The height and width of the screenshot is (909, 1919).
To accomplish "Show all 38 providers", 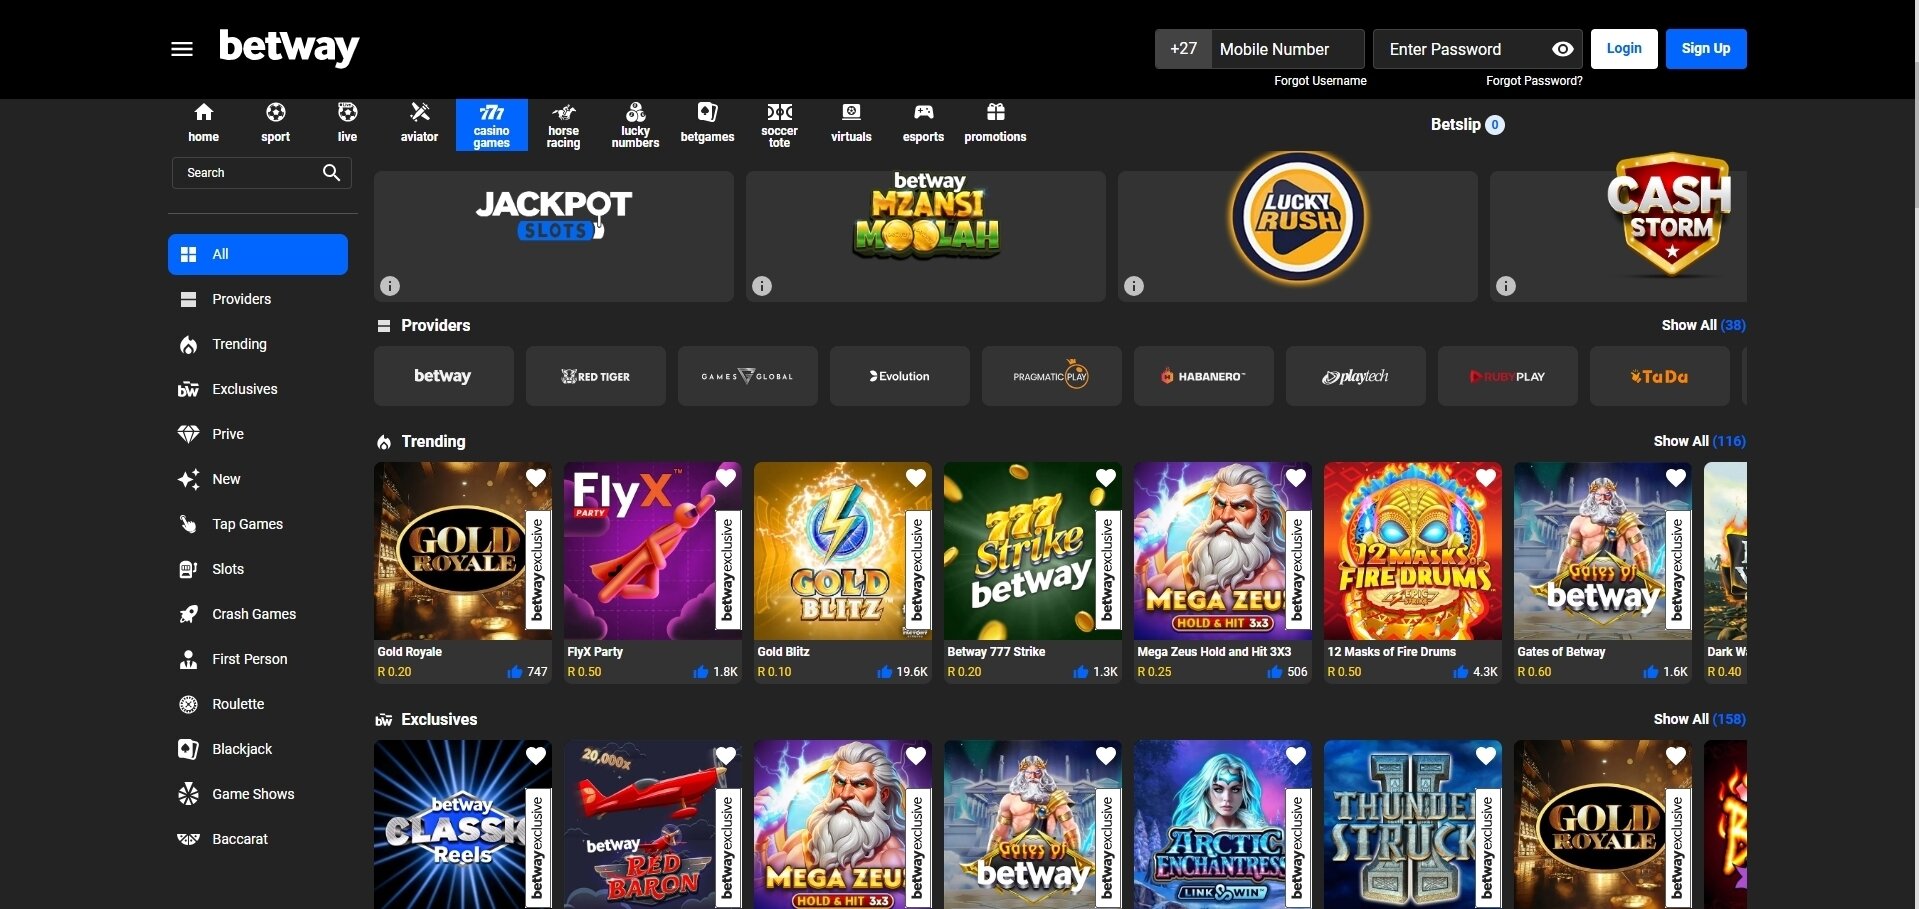I will coord(1703,325).
